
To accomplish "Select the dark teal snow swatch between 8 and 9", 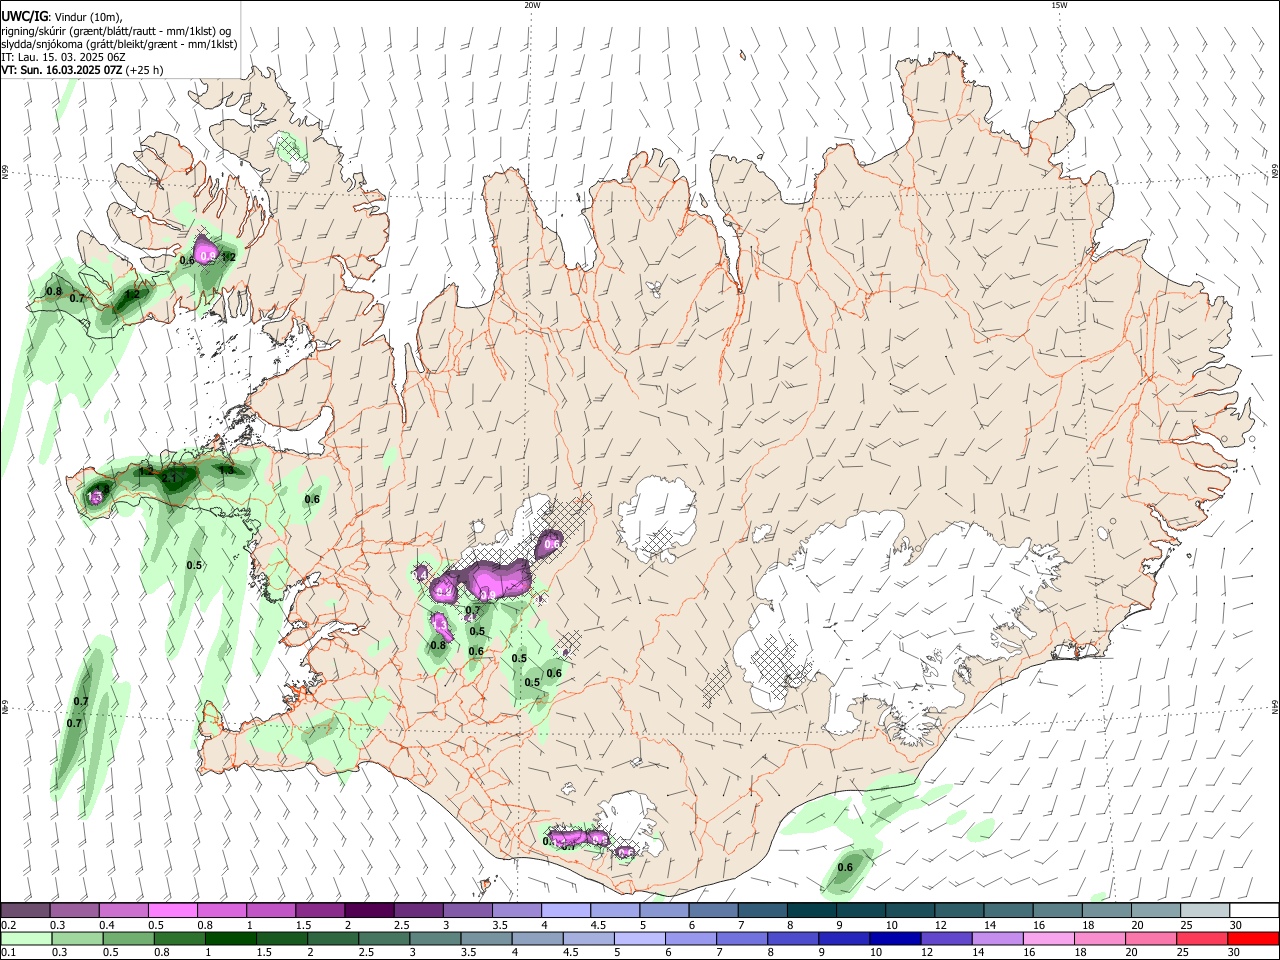I will [811, 910].
